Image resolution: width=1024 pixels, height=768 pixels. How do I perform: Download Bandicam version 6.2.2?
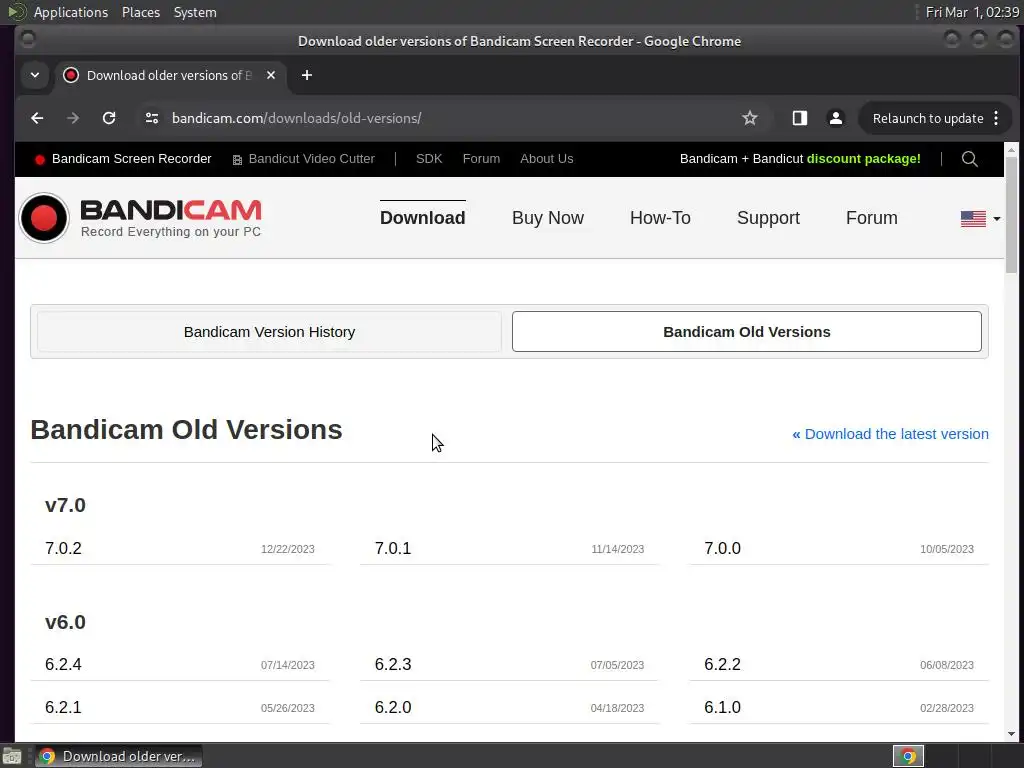pos(722,665)
